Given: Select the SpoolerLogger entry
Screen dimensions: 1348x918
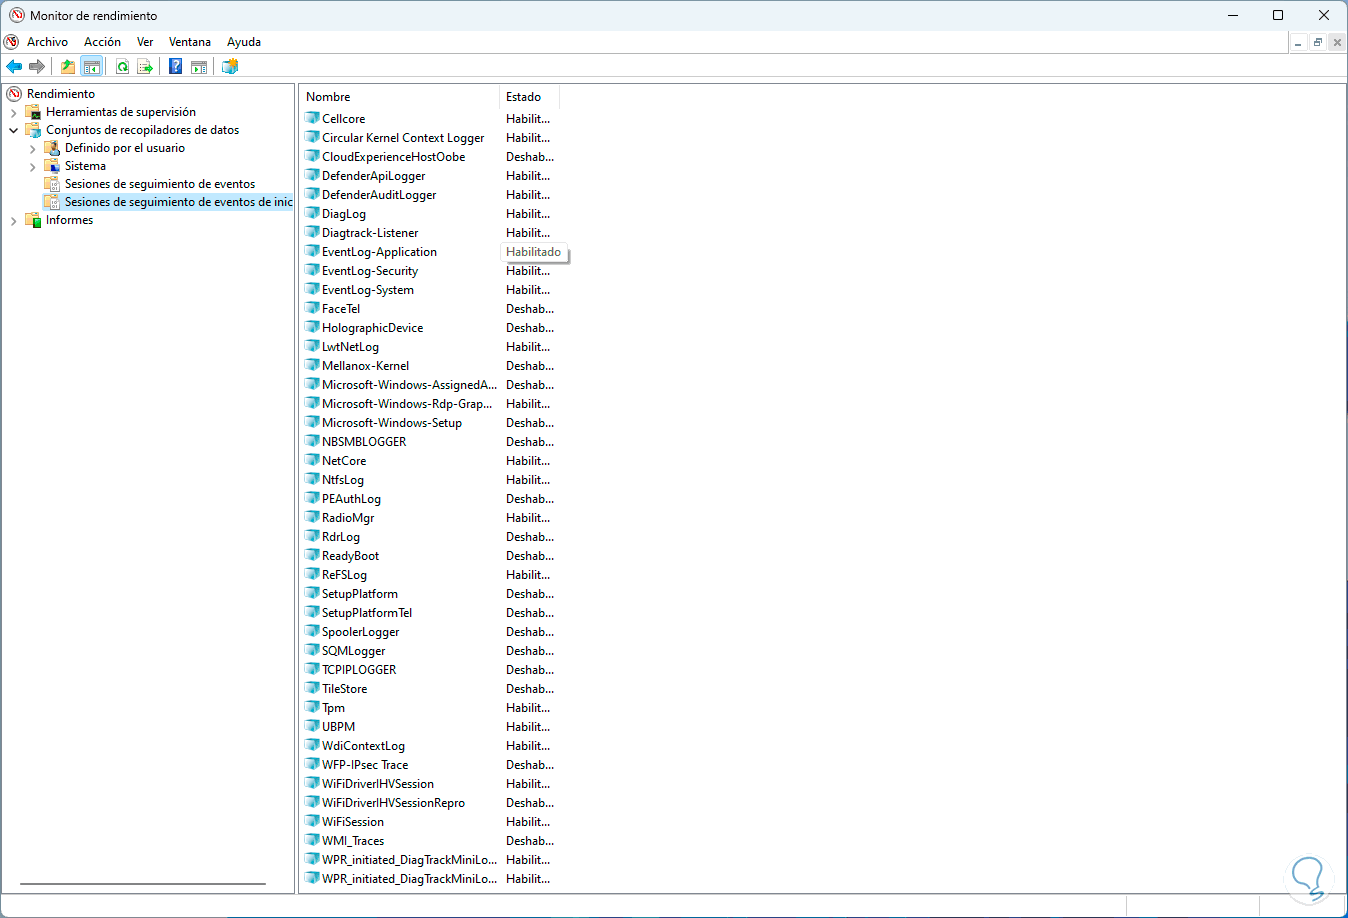Looking at the screenshot, I should (x=360, y=632).
